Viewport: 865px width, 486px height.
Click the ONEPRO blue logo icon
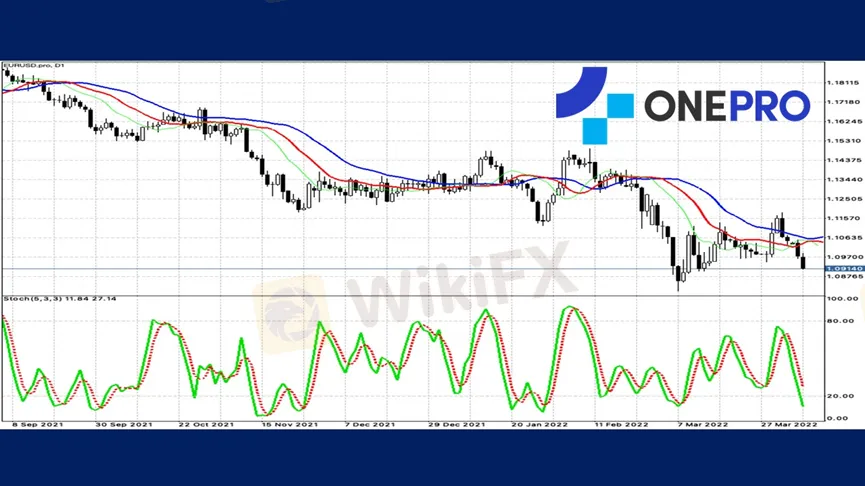(594, 105)
